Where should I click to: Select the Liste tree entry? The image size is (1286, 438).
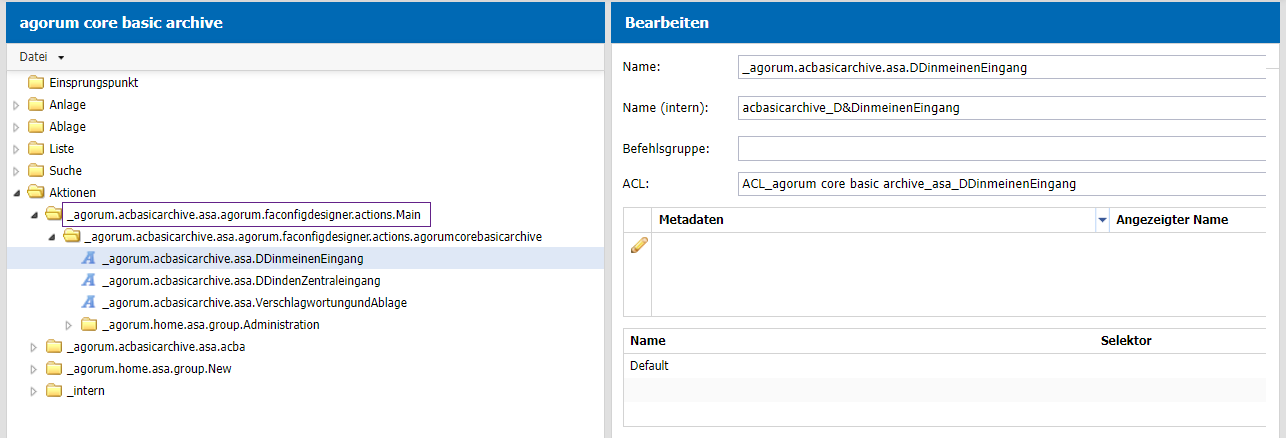pos(61,148)
